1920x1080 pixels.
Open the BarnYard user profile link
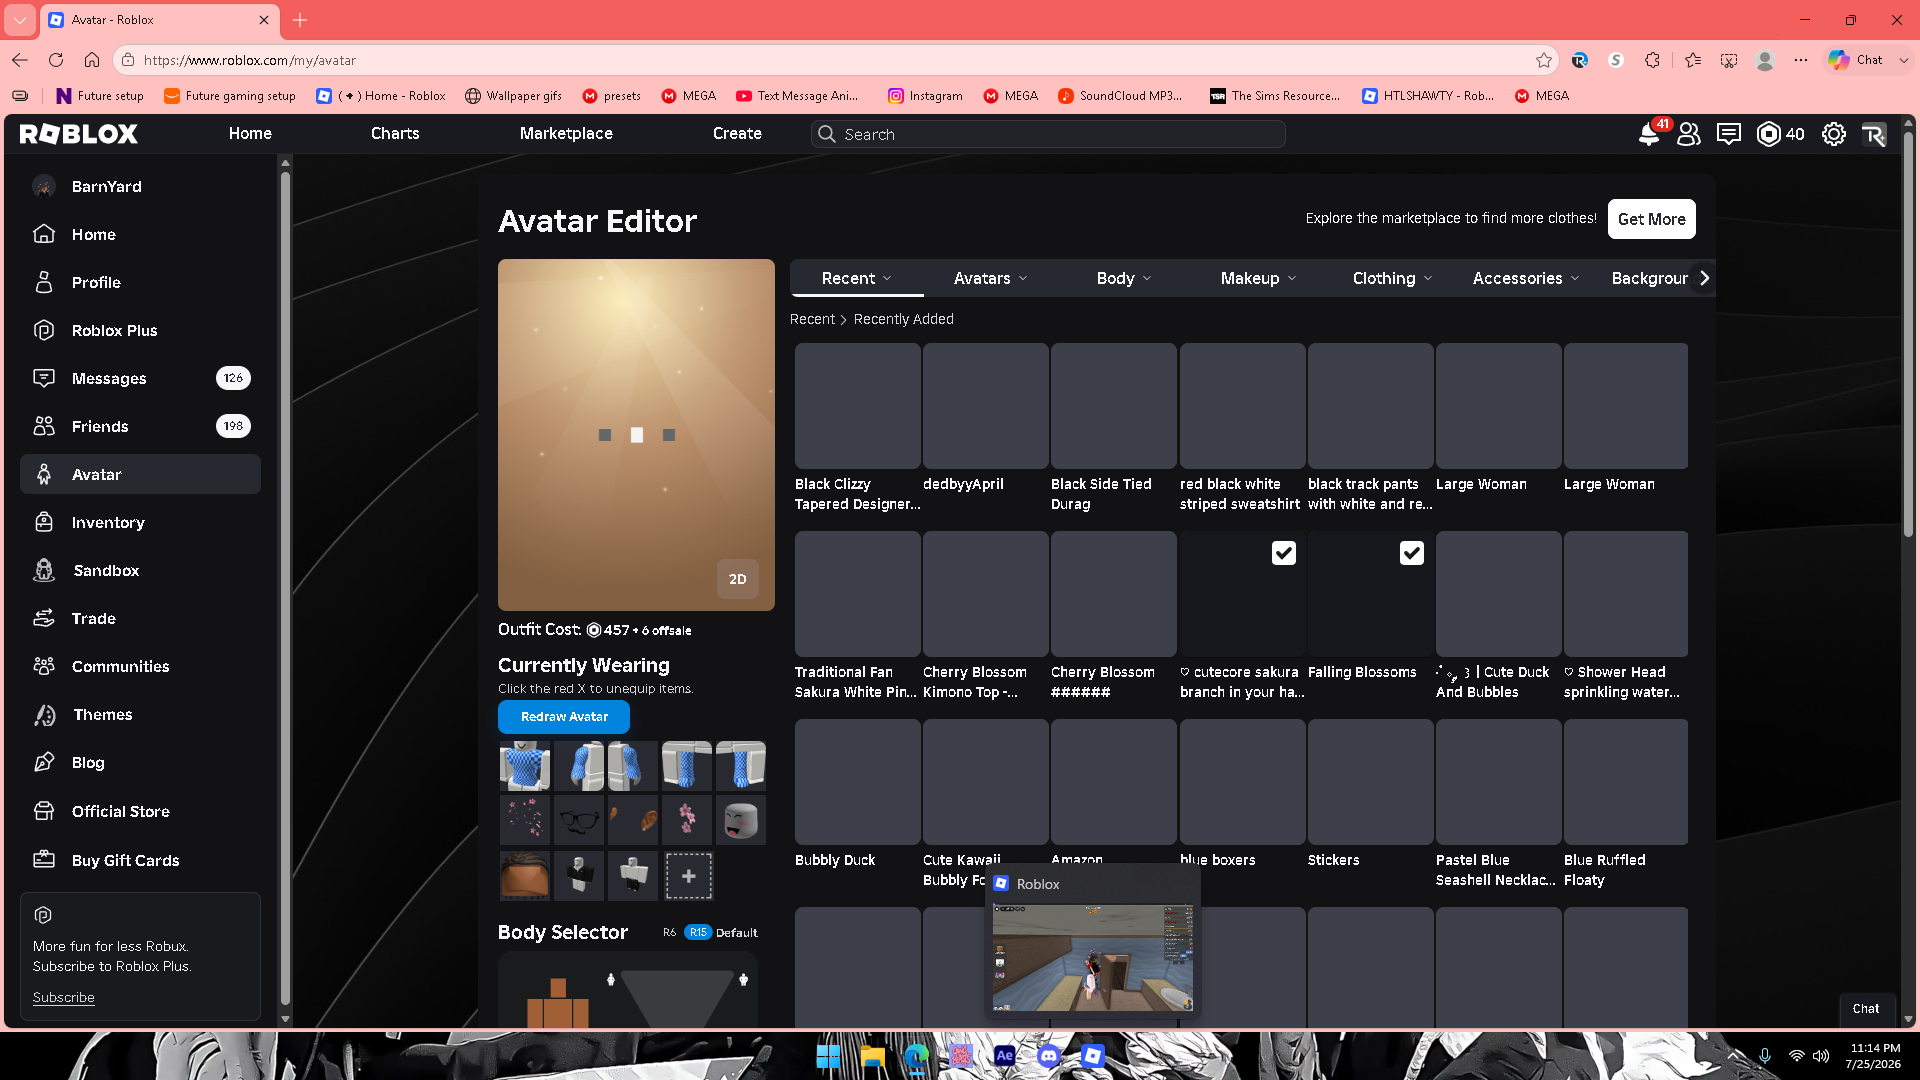[x=140, y=186]
